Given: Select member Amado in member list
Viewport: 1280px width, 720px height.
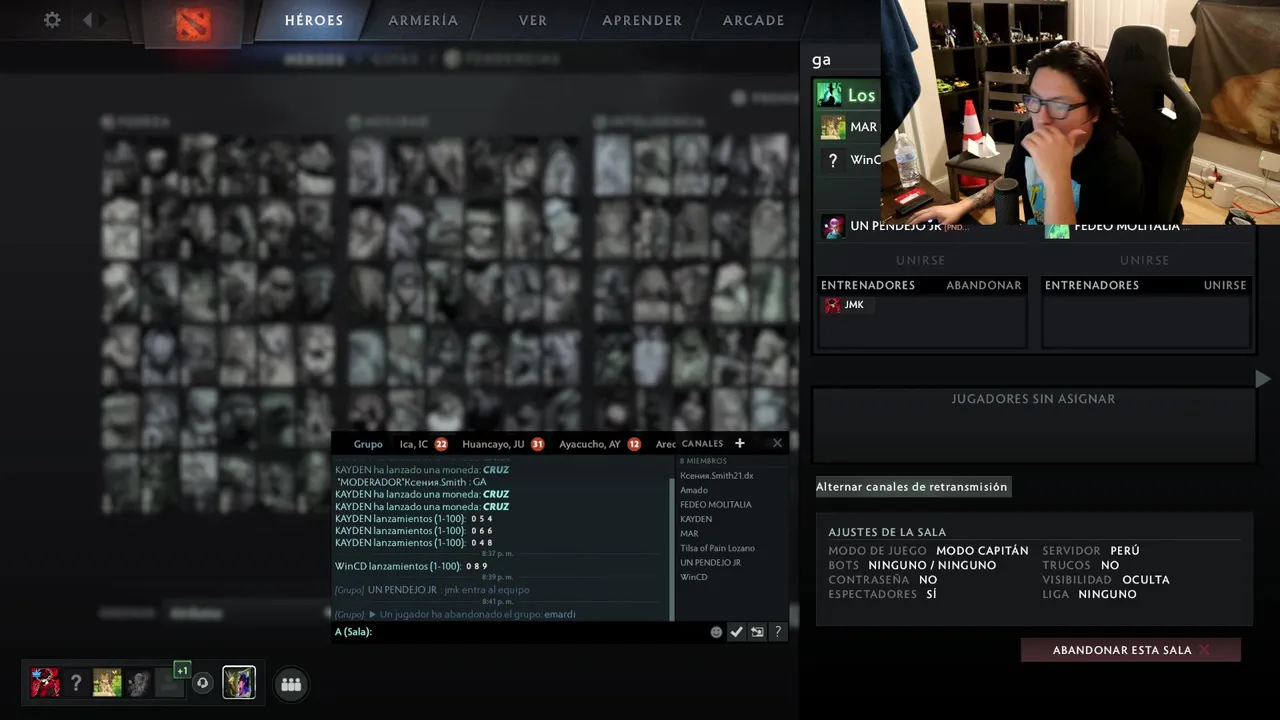Looking at the screenshot, I should coord(694,490).
